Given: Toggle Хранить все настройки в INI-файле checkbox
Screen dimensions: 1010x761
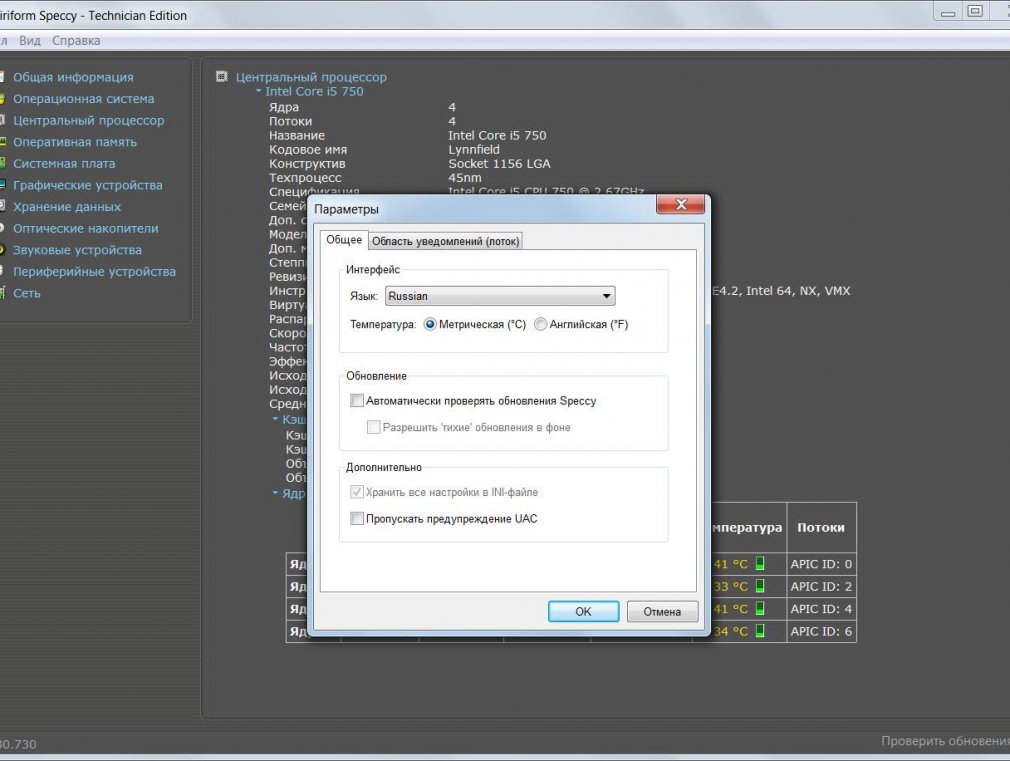Looking at the screenshot, I should click(x=356, y=492).
